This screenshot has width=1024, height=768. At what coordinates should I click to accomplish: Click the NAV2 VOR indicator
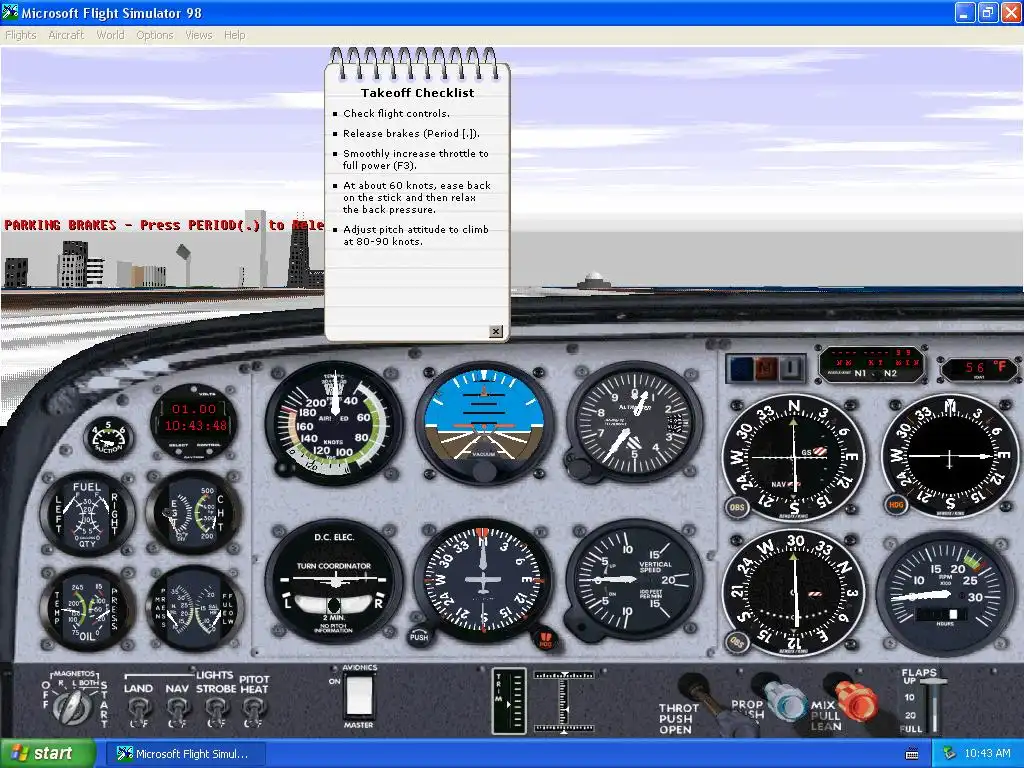click(x=793, y=593)
